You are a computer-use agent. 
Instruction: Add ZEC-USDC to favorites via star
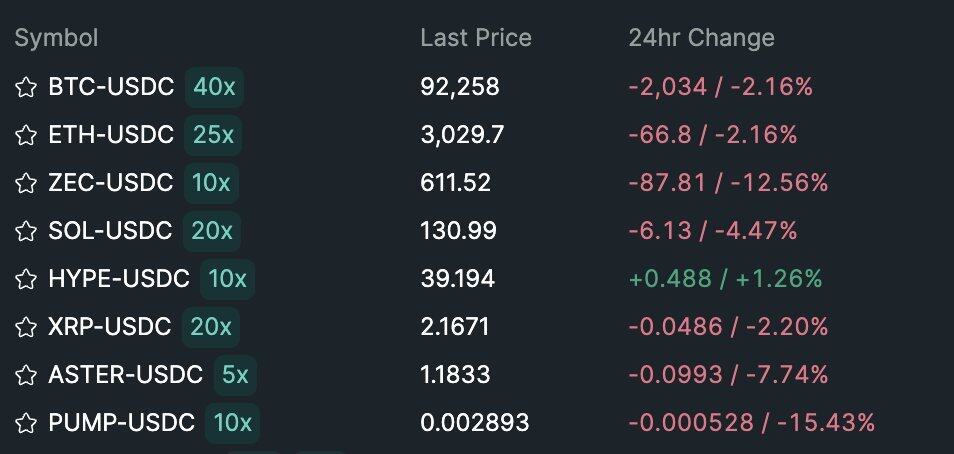point(26,183)
